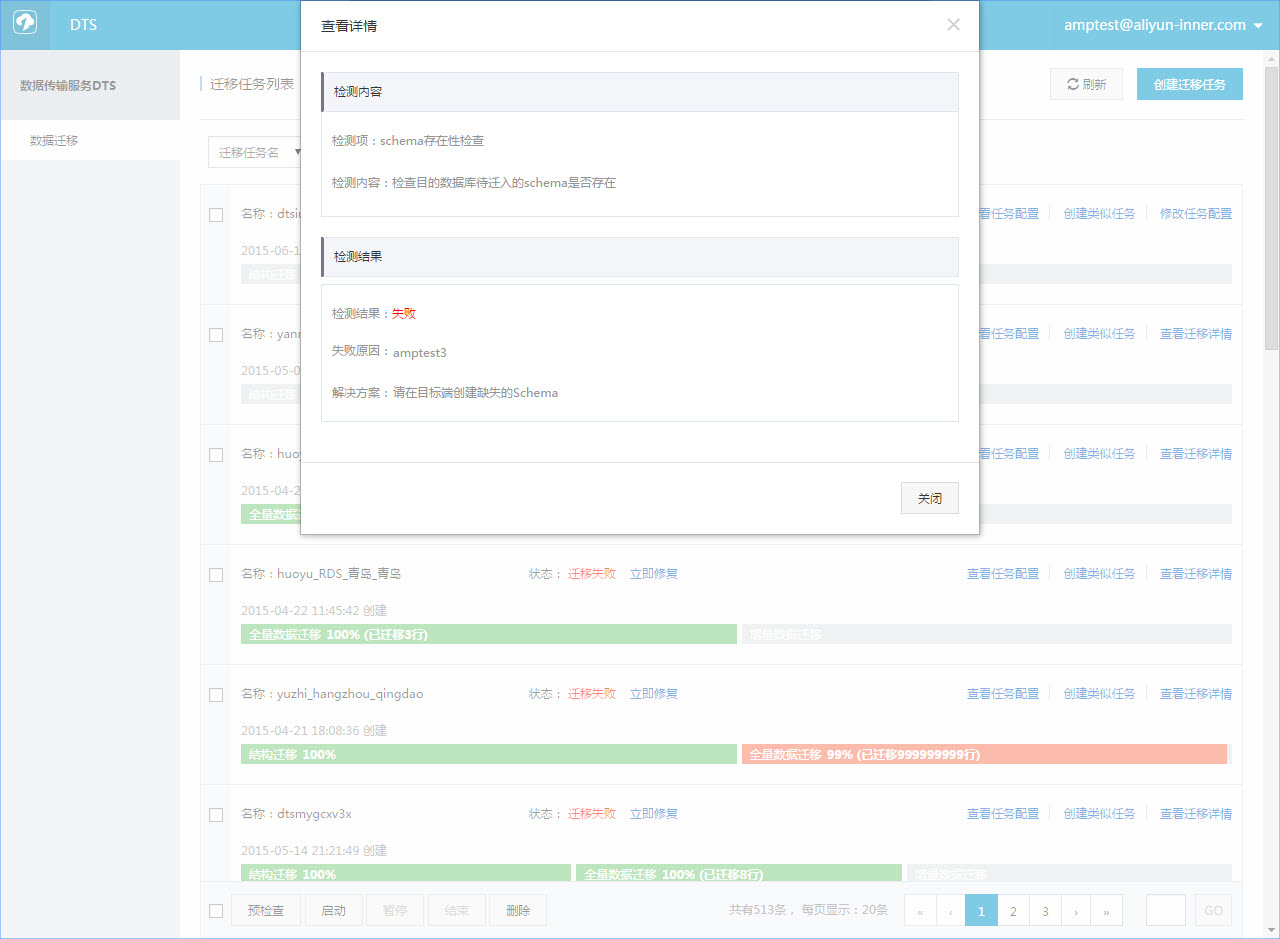Go to last page with » icon
1280x939 pixels.
[1107, 911]
